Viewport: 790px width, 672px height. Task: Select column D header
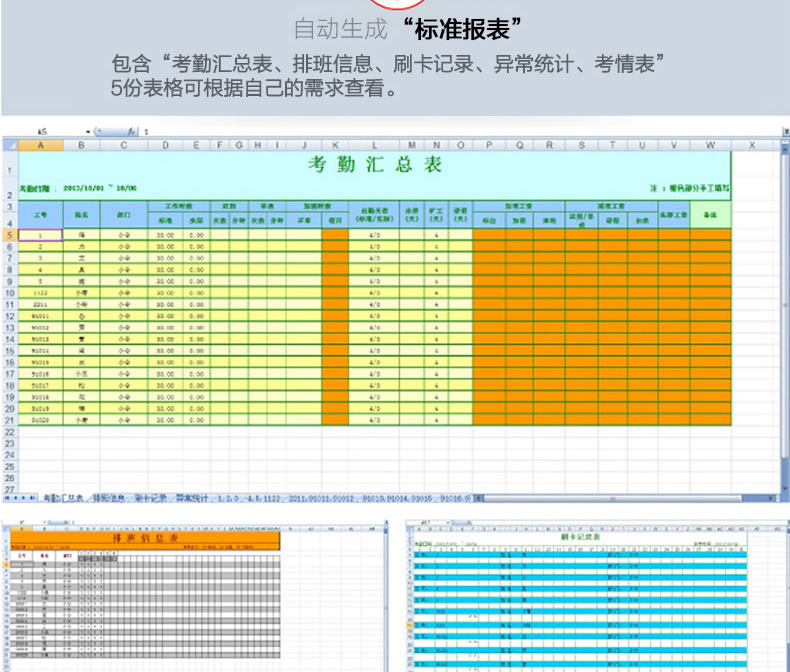165,146
